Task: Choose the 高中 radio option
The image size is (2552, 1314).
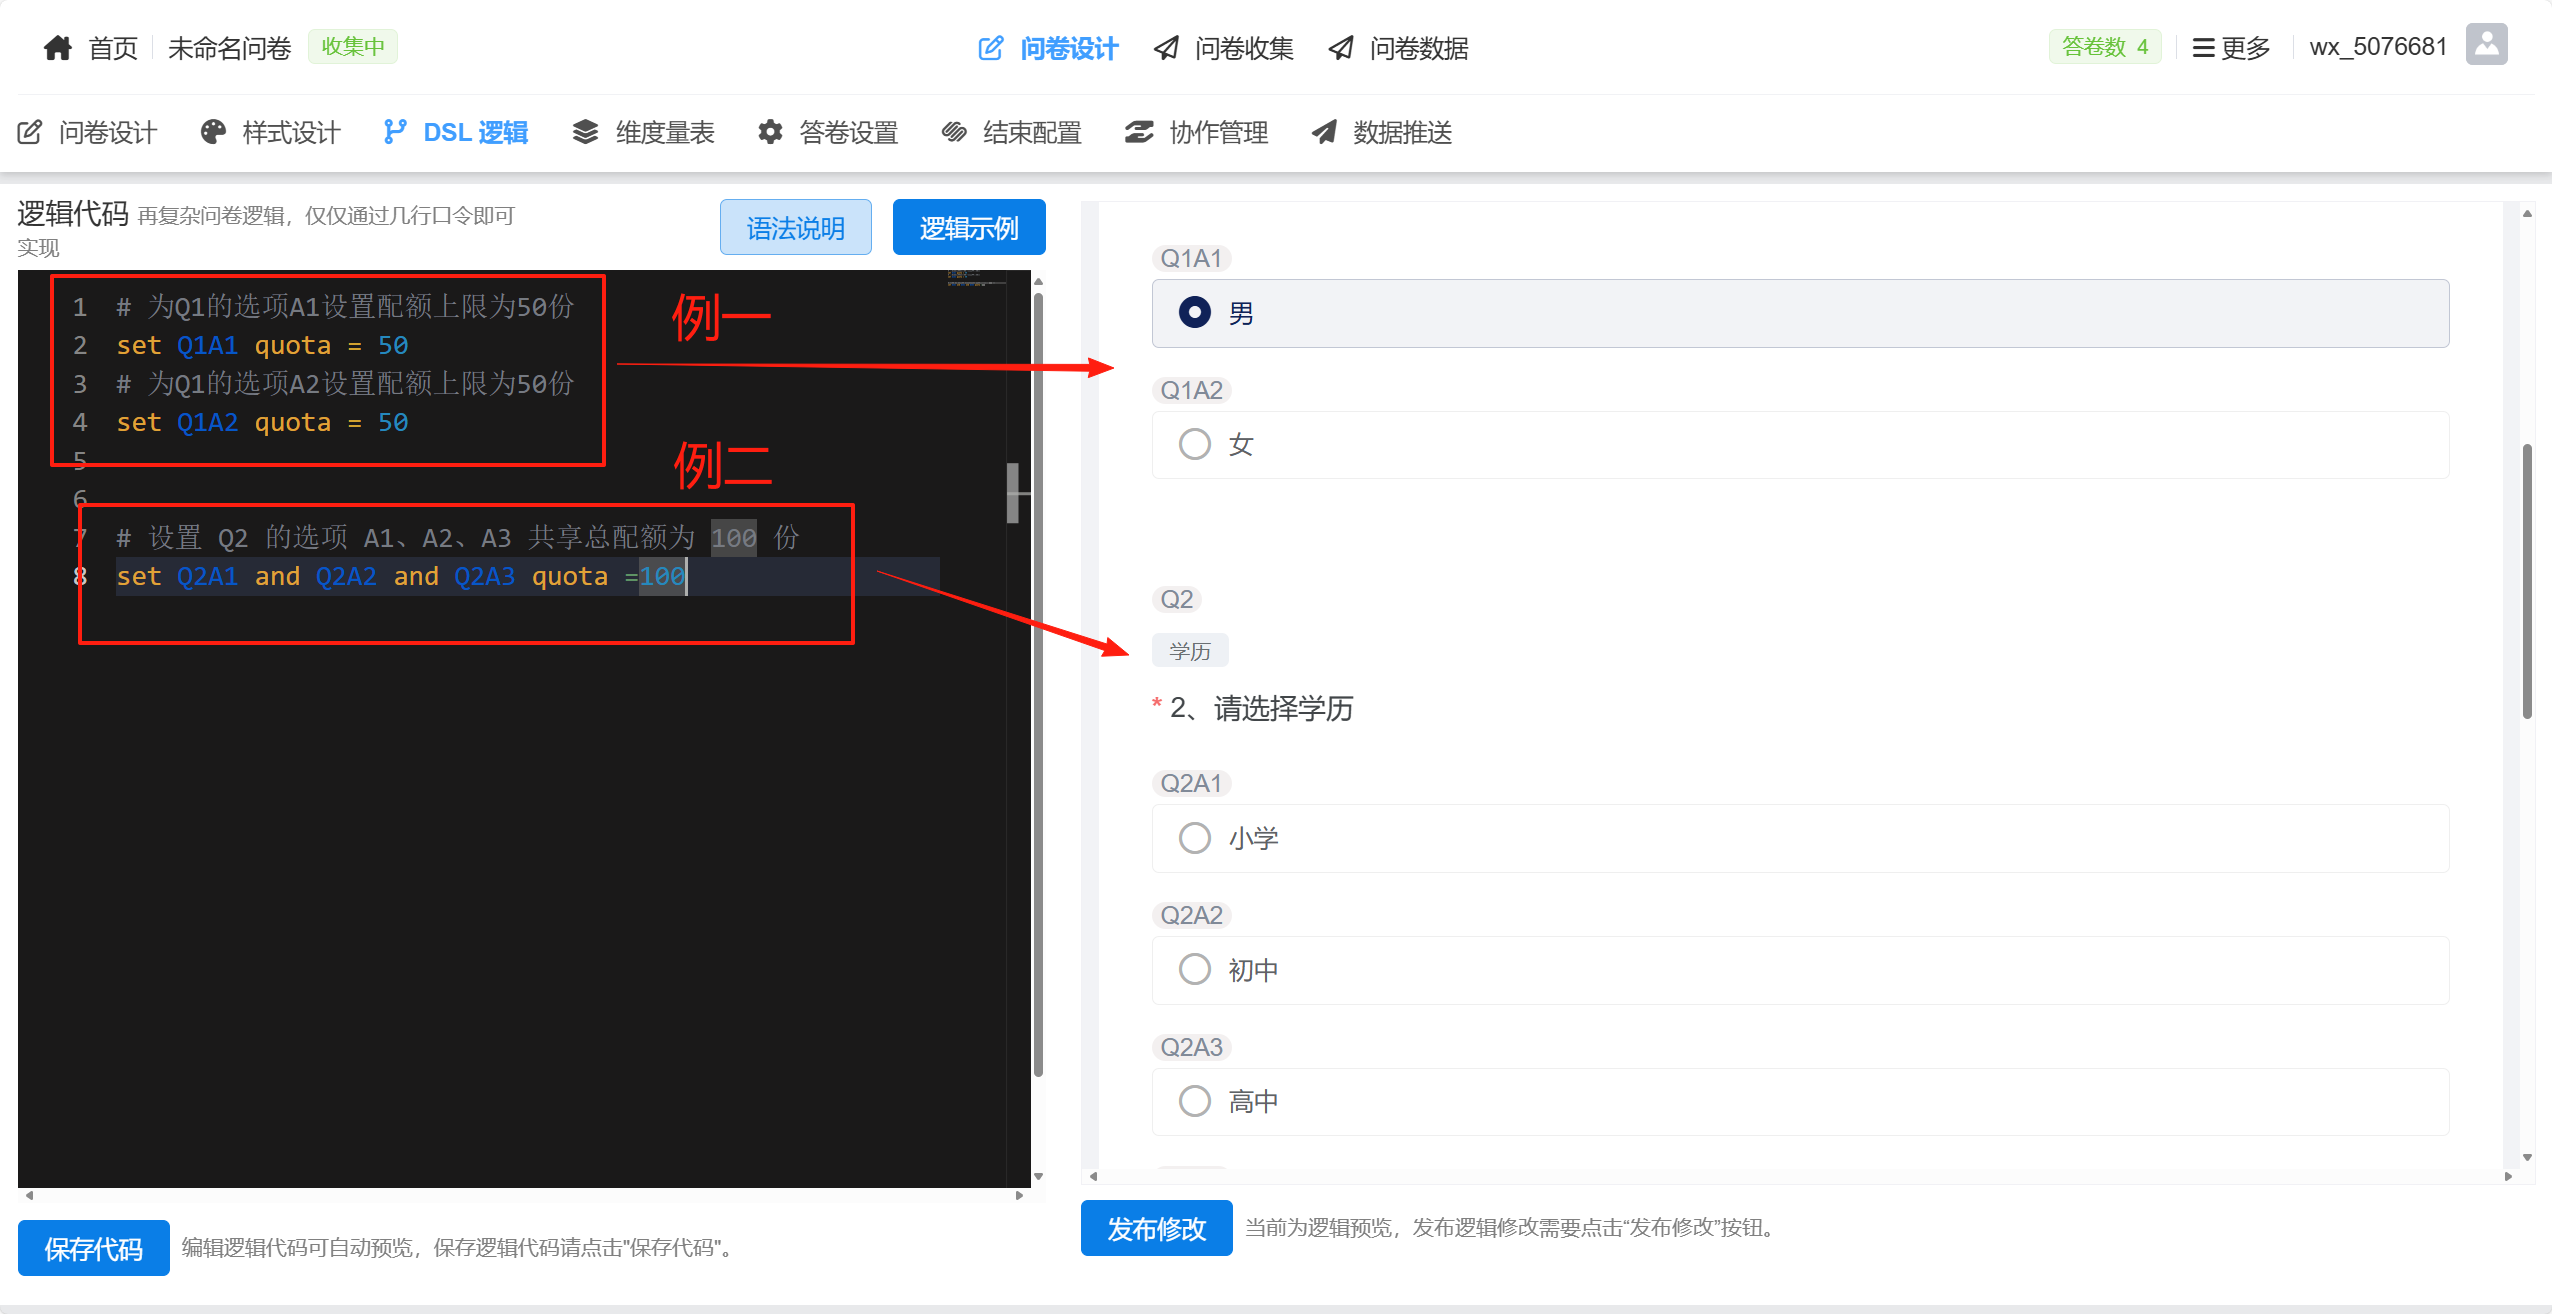Action: pos(1194,1101)
